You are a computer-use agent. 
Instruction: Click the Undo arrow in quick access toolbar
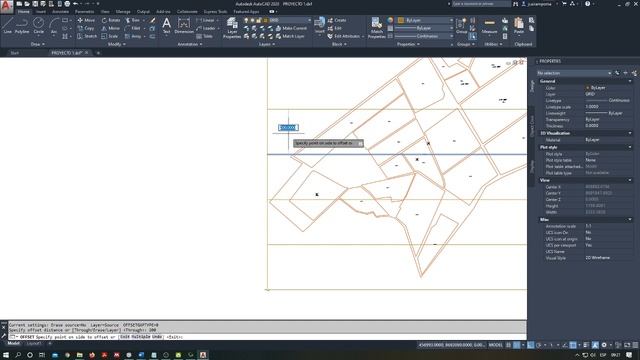76,4
